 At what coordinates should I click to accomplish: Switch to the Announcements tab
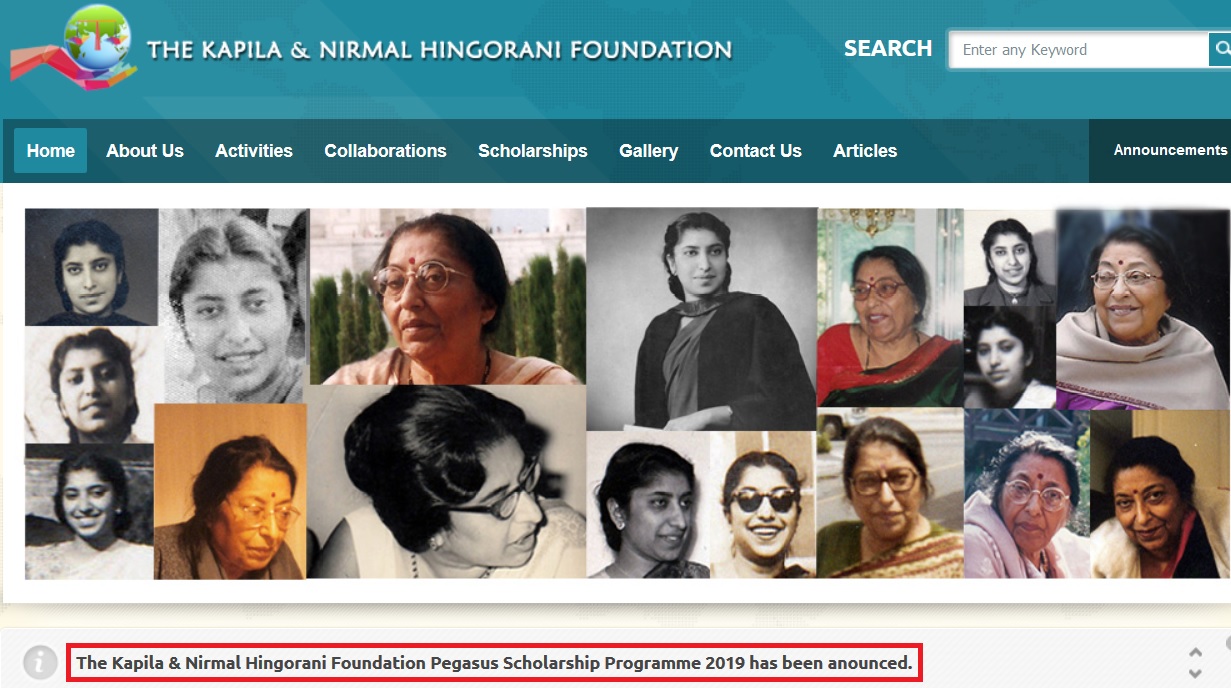coord(1169,150)
